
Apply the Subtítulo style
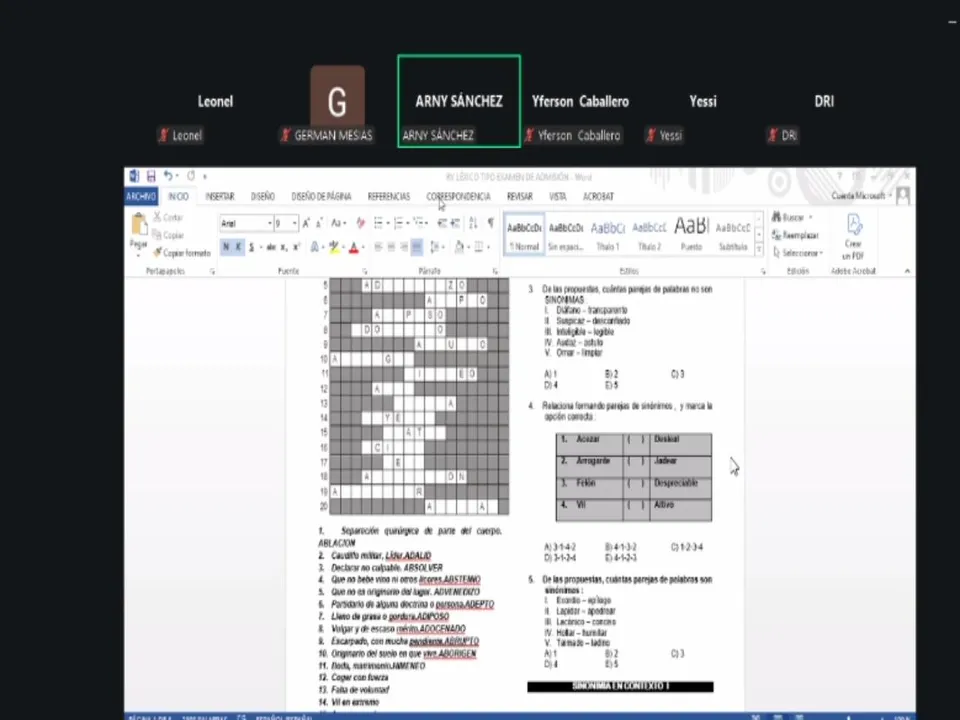click(x=733, y=235)
